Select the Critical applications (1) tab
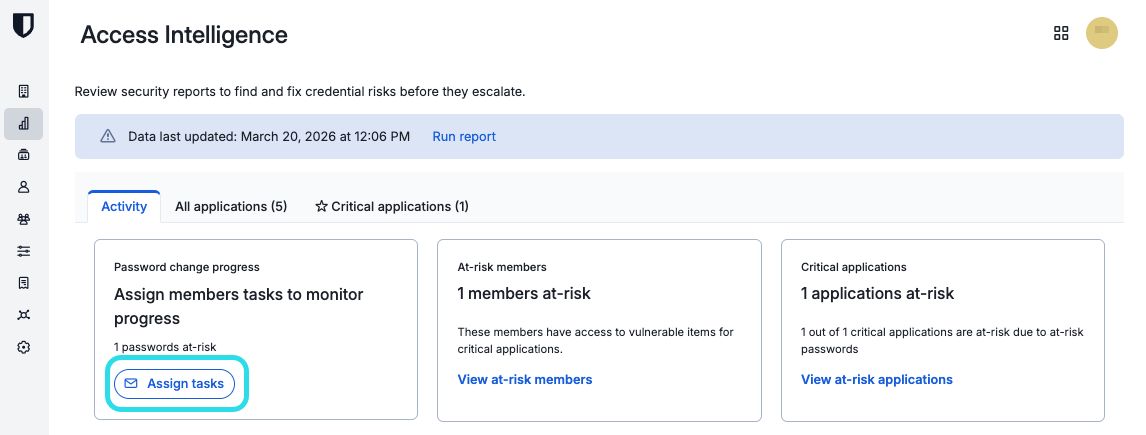Screen dimensions: 1146x435 [x=392, y=207]
